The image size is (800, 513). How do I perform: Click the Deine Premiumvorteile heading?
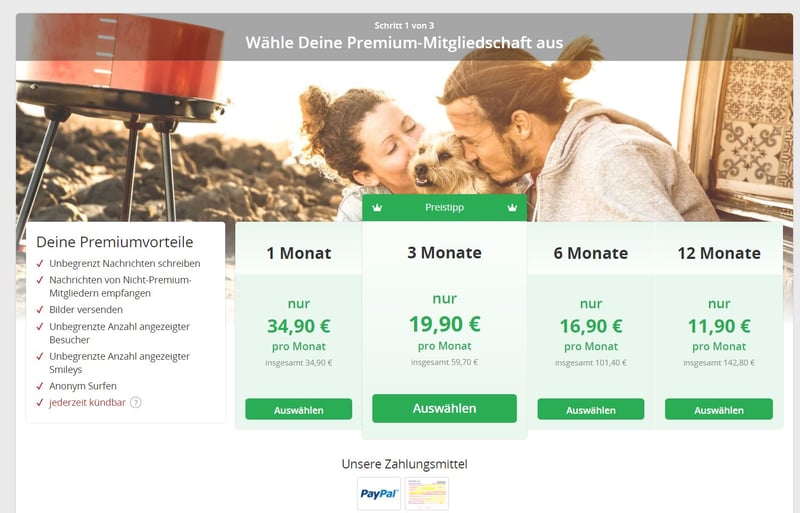115,242
